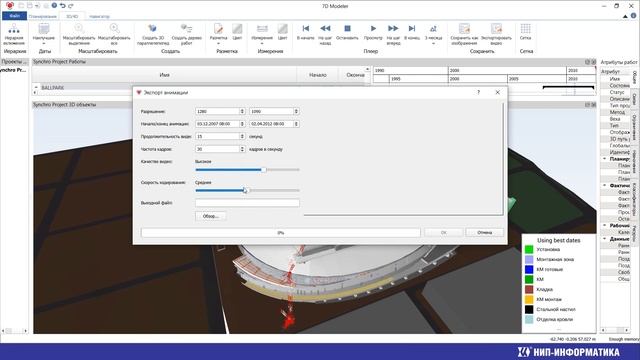Click the Кладка brown legend swatch
Viewport: 640px width, 360px height.
(x=529, y=289)
